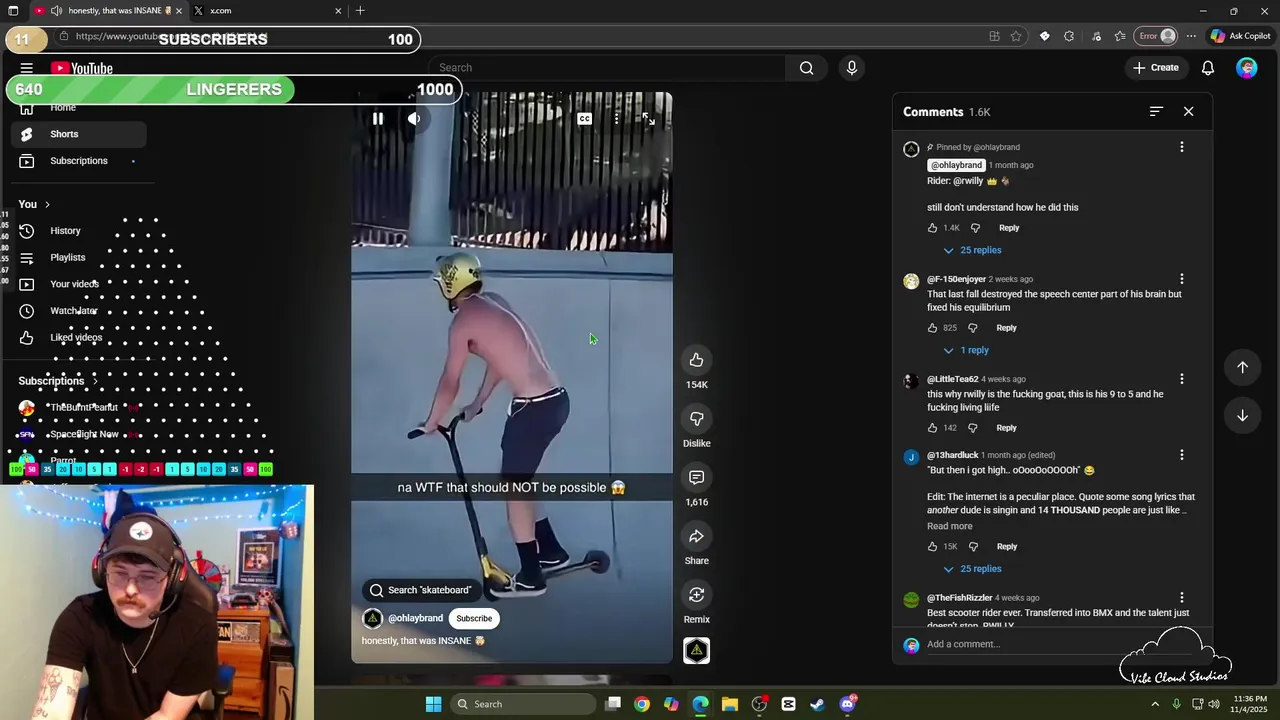Open options menu for pinned comment

click(x=1182, y=147)
